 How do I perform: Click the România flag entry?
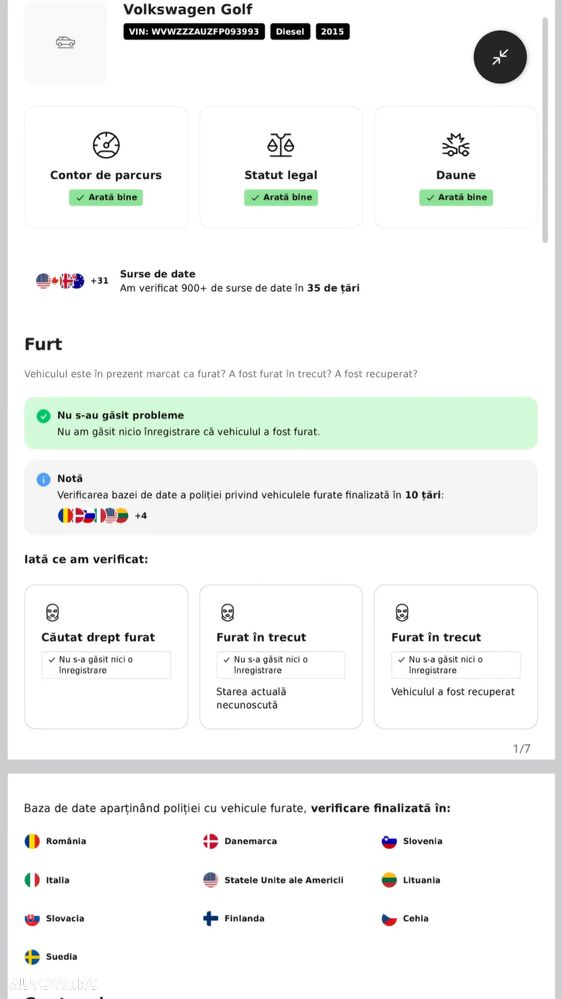click(55, 841)
